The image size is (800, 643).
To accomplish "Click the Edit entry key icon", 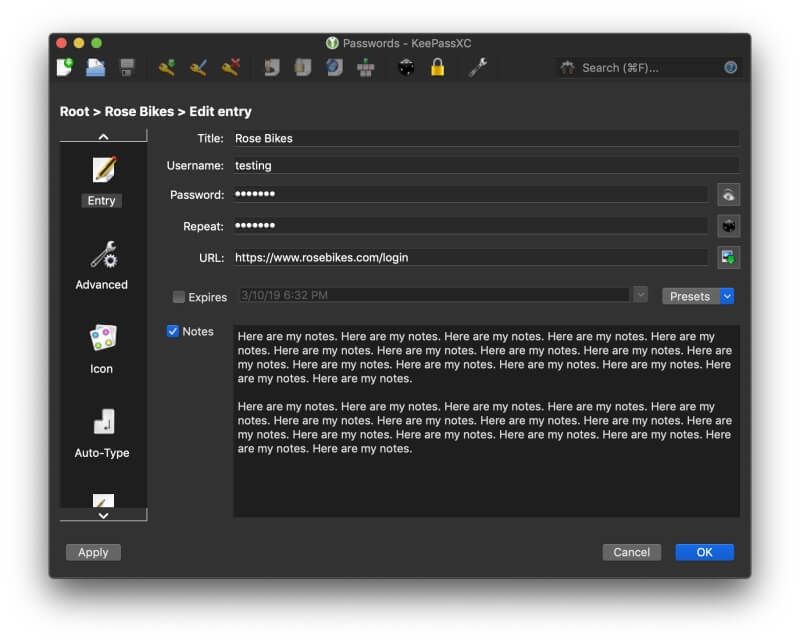I will pyautogui.click(x=198, y=67).
